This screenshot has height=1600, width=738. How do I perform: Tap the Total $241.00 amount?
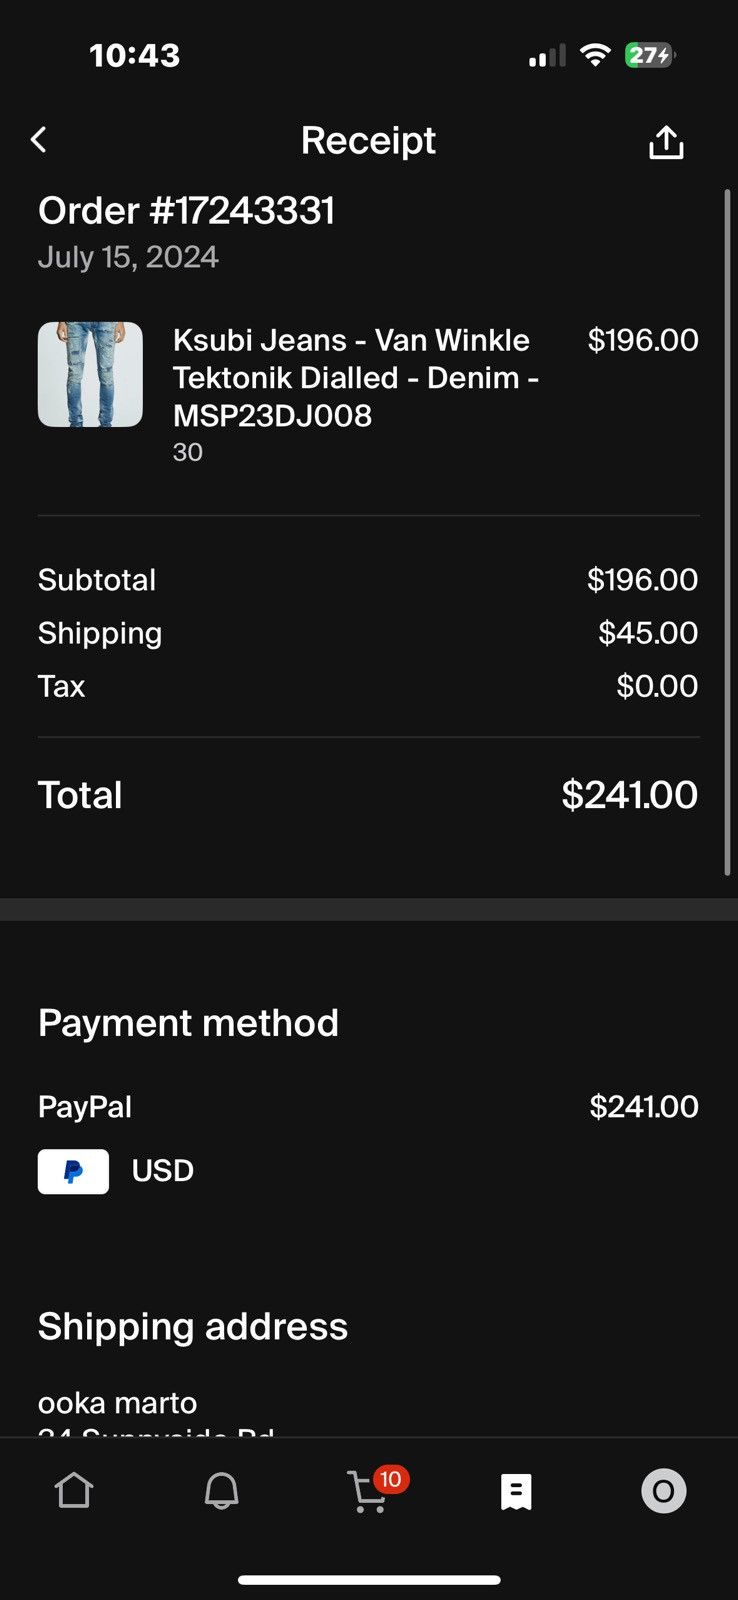tap(629, 795)
